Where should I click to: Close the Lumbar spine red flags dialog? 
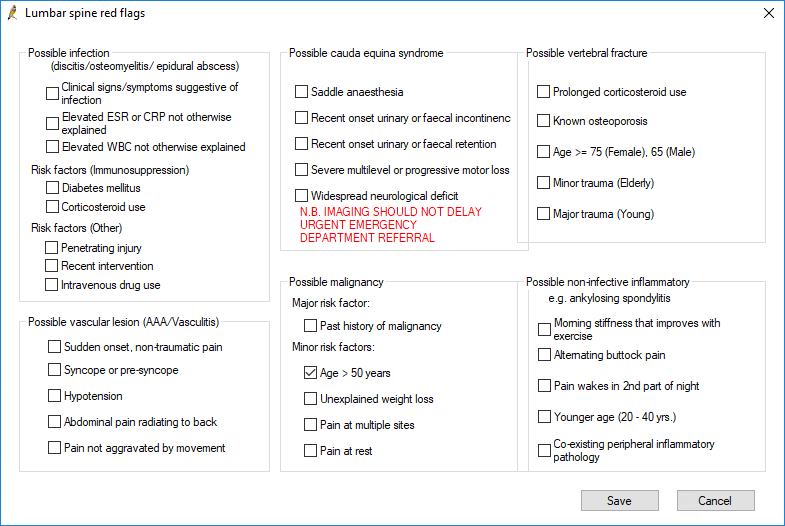point(768,13)
